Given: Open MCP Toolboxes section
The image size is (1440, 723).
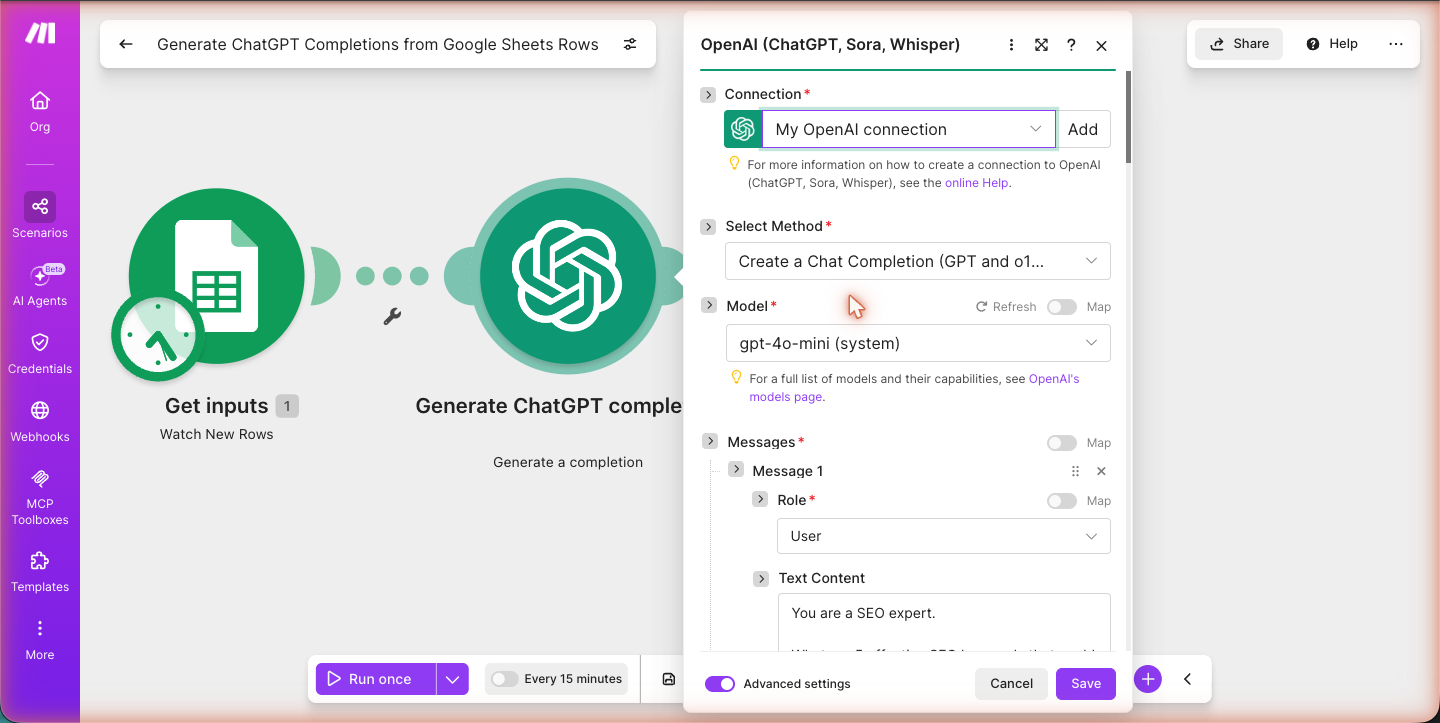Looking at the screenshot, I should (x=40, y=497).
